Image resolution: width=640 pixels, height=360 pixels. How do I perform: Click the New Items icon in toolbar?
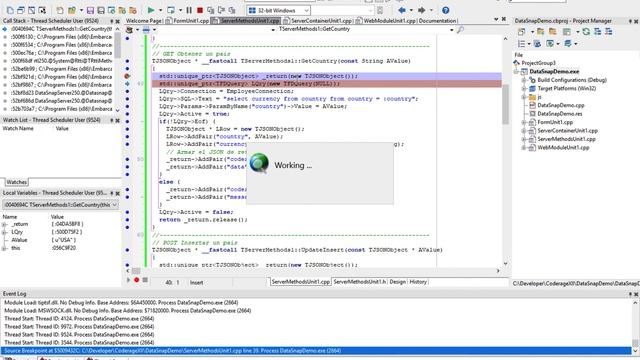pyautogui.click(x=60, y=10)
